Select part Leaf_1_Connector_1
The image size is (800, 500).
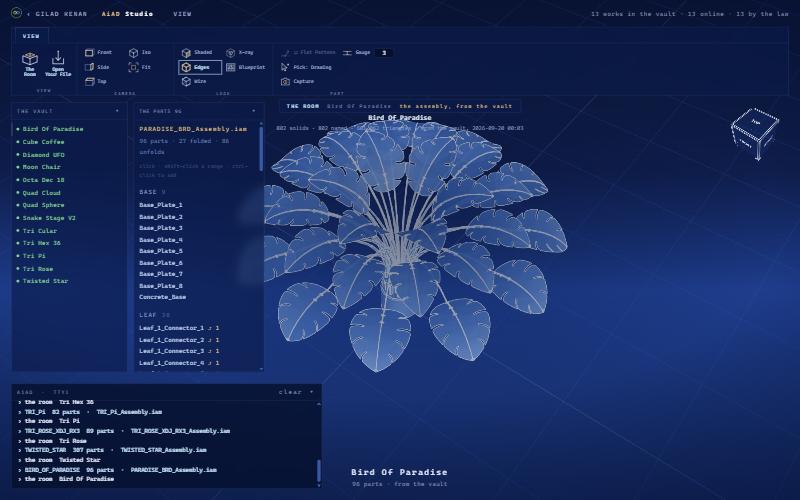click(x=179, y=328)
